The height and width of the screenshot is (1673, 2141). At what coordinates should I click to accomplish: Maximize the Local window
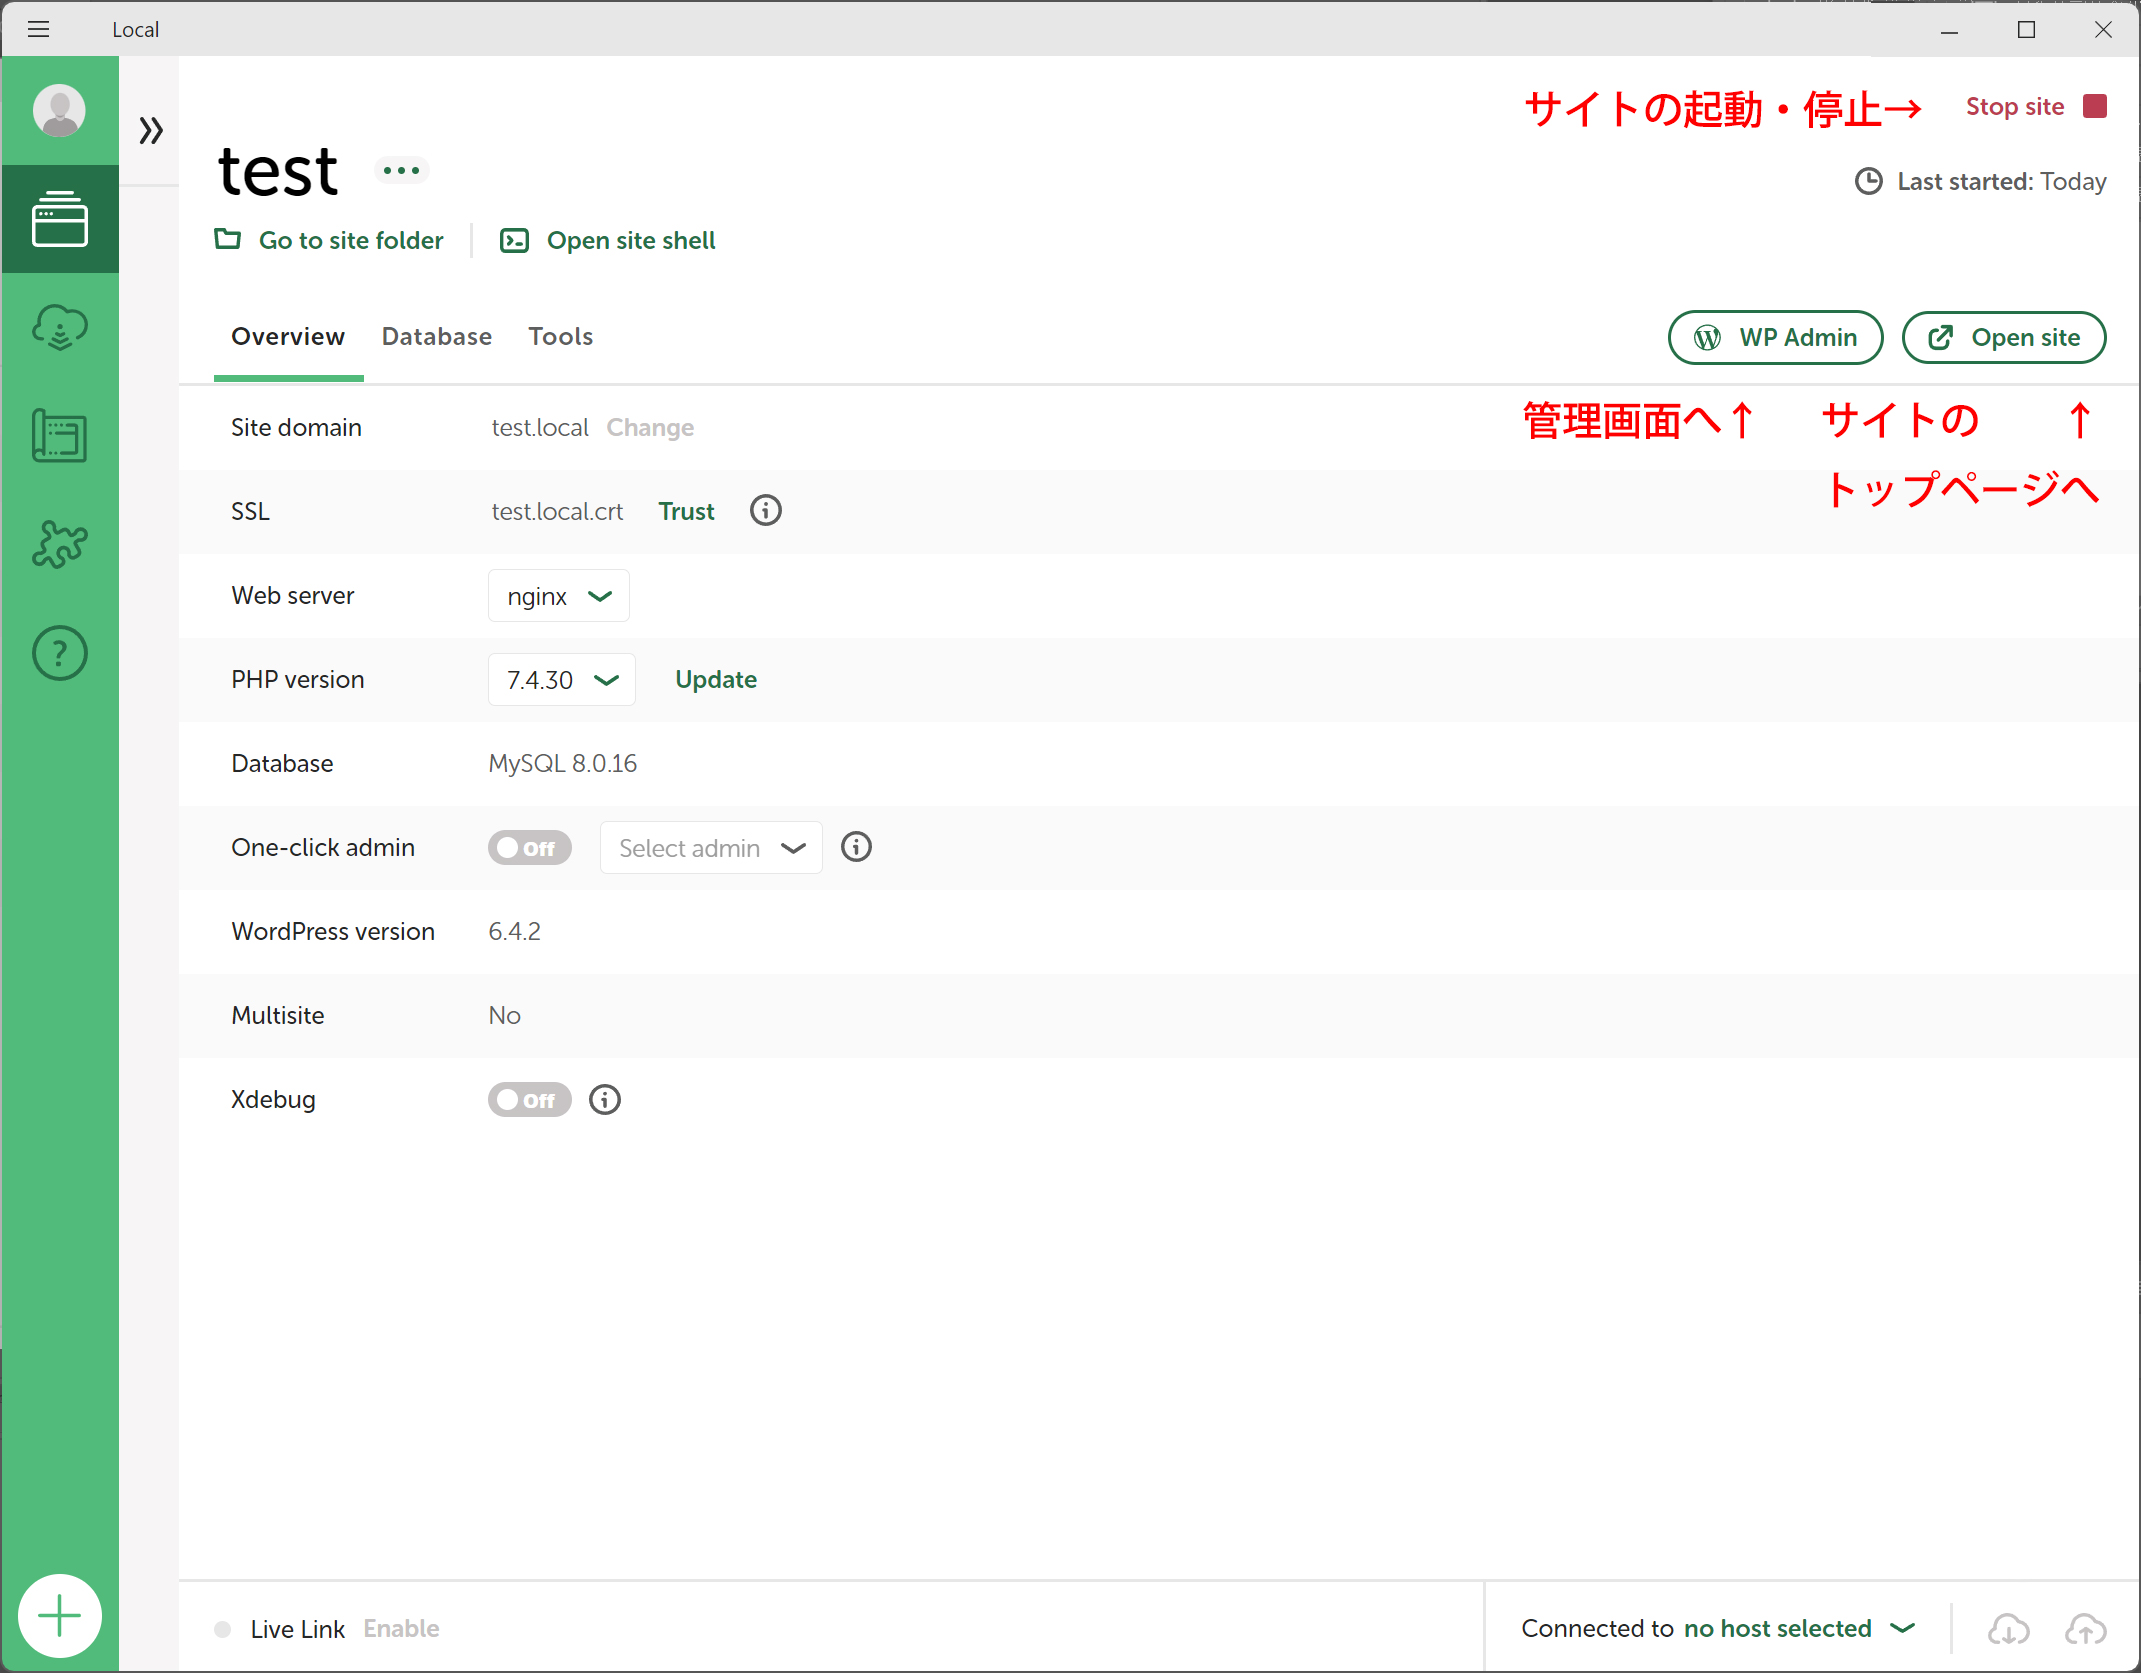pyautogui.click(x=2026, y=29)
